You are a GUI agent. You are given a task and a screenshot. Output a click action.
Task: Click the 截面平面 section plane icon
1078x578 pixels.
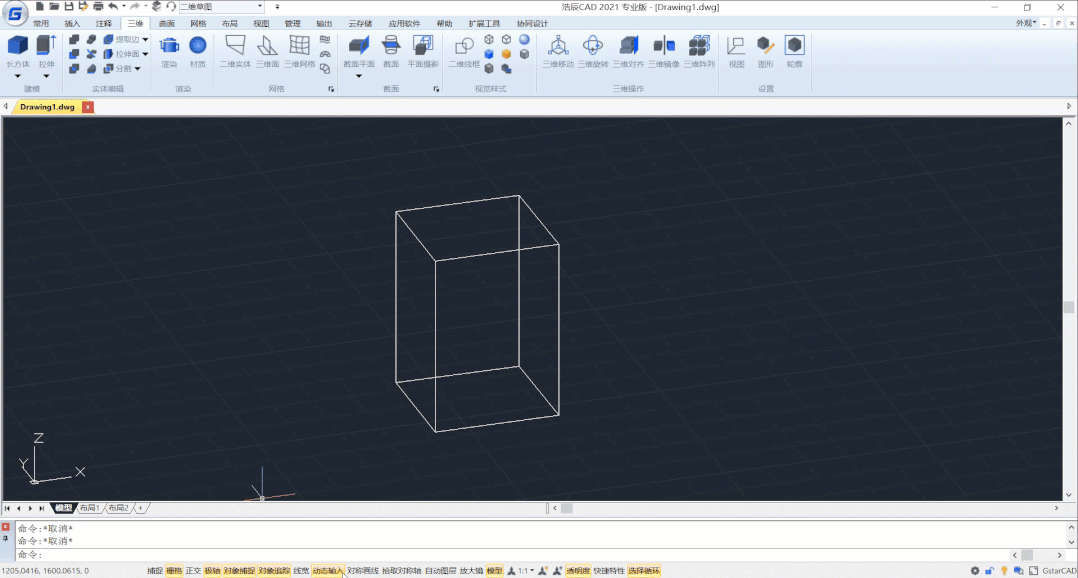point(358,46)
